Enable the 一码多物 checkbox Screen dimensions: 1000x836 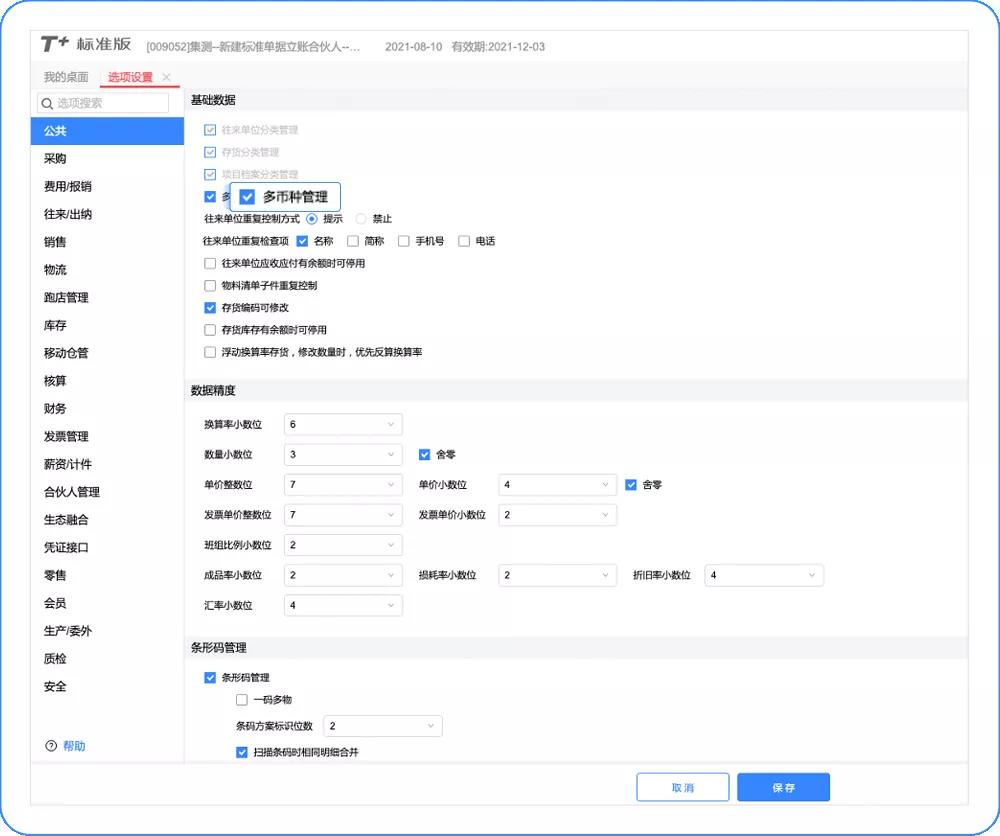click(x=242, y=700)
